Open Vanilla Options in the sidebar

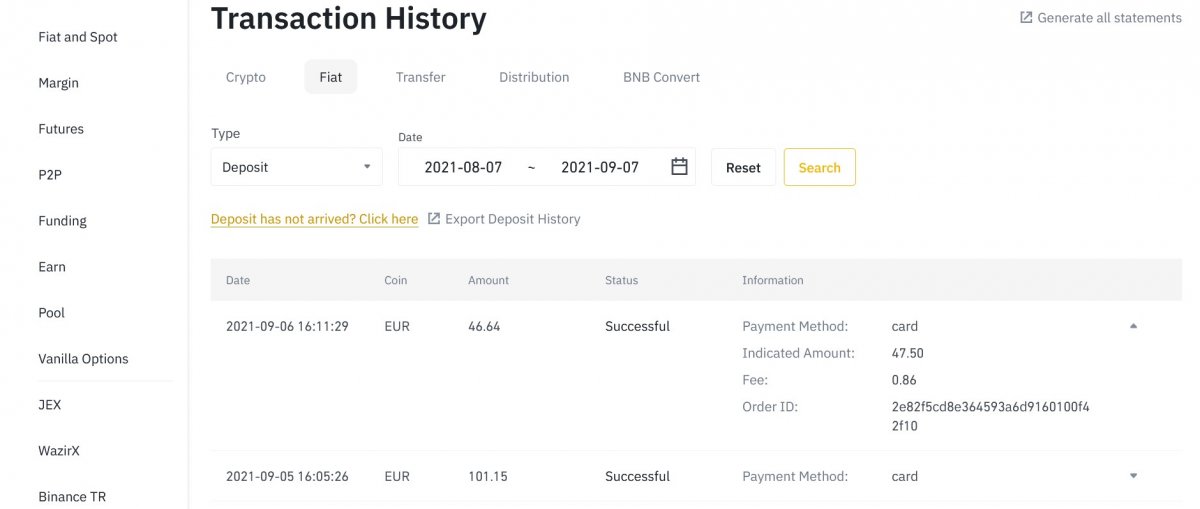point(83,359)
